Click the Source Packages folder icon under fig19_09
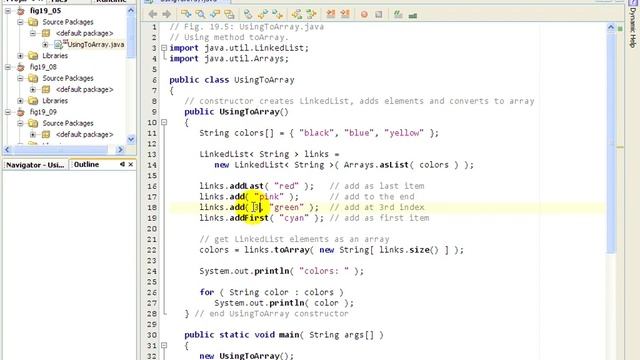640x360 pixels. pyautogui.click(x=33, y=123)
